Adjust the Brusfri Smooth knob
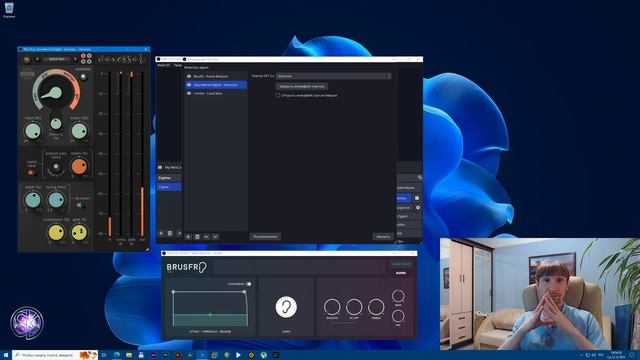The height and width of the screenshot is (360, 640). 332,307
